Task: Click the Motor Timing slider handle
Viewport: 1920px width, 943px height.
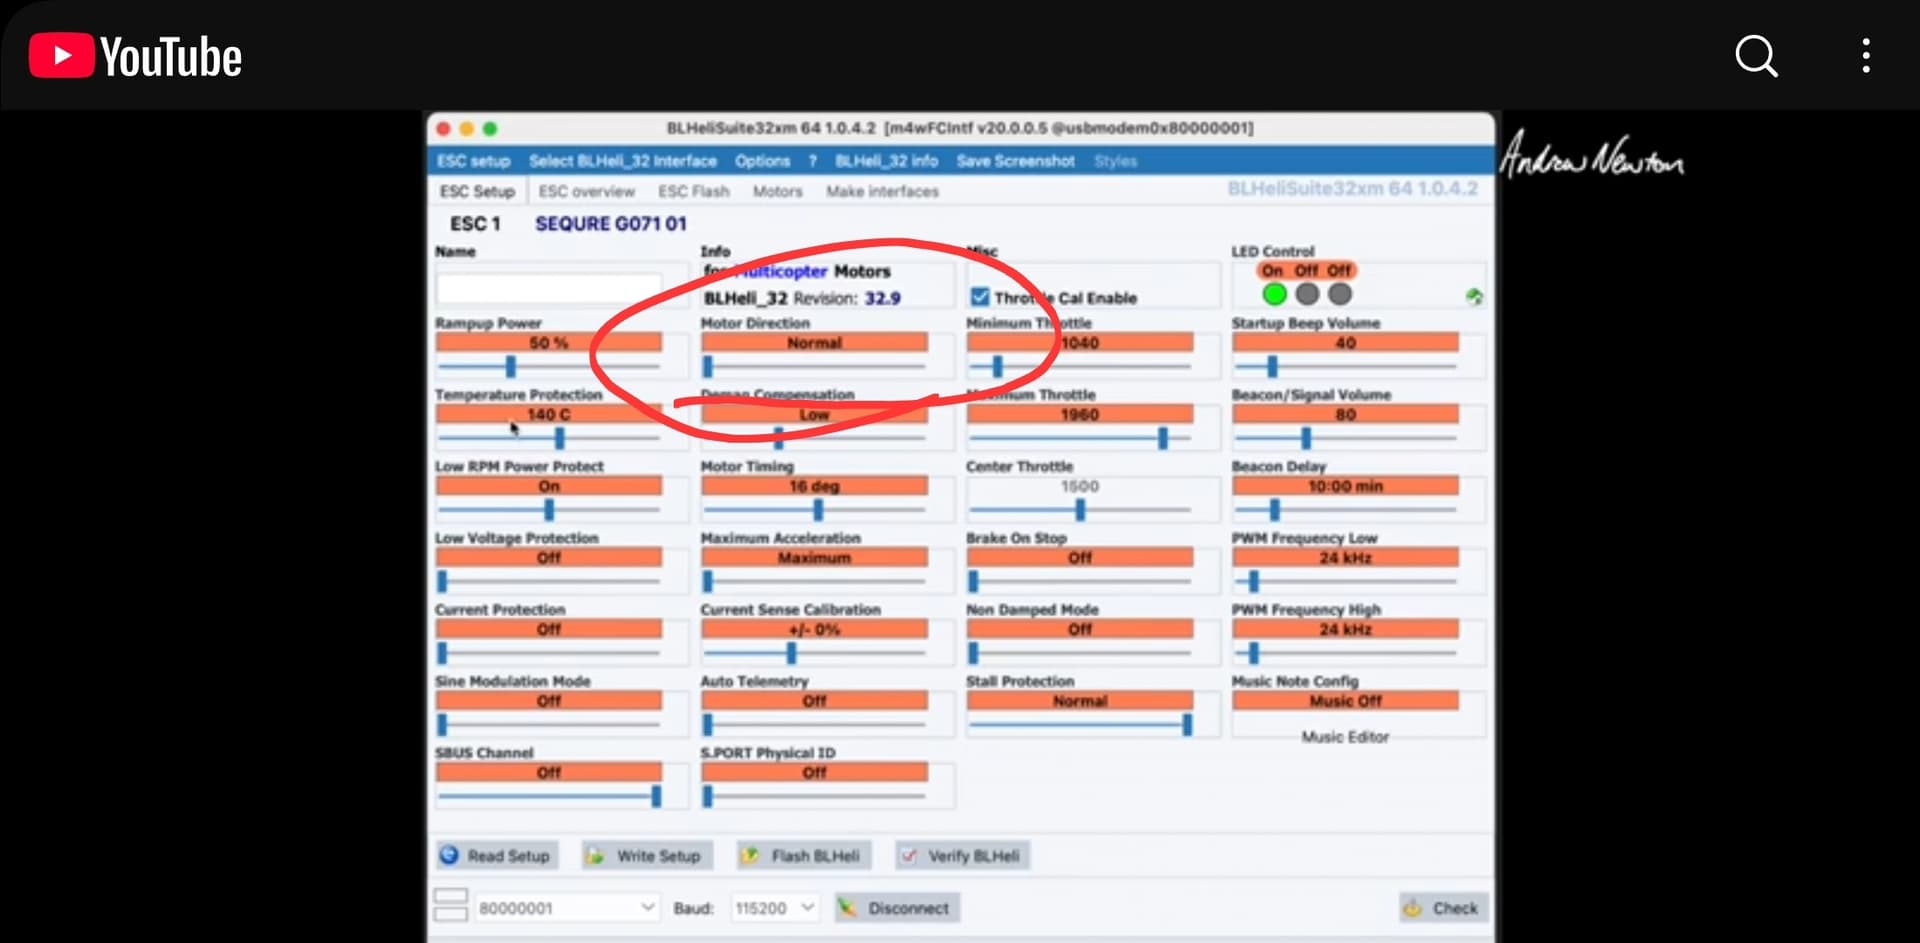Action: pos(818,510)
